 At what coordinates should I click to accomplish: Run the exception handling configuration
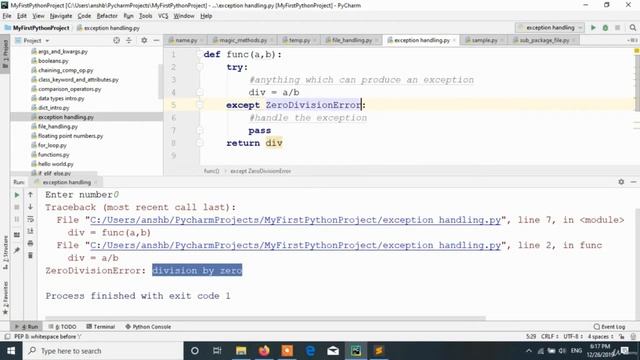click(593, 28)
